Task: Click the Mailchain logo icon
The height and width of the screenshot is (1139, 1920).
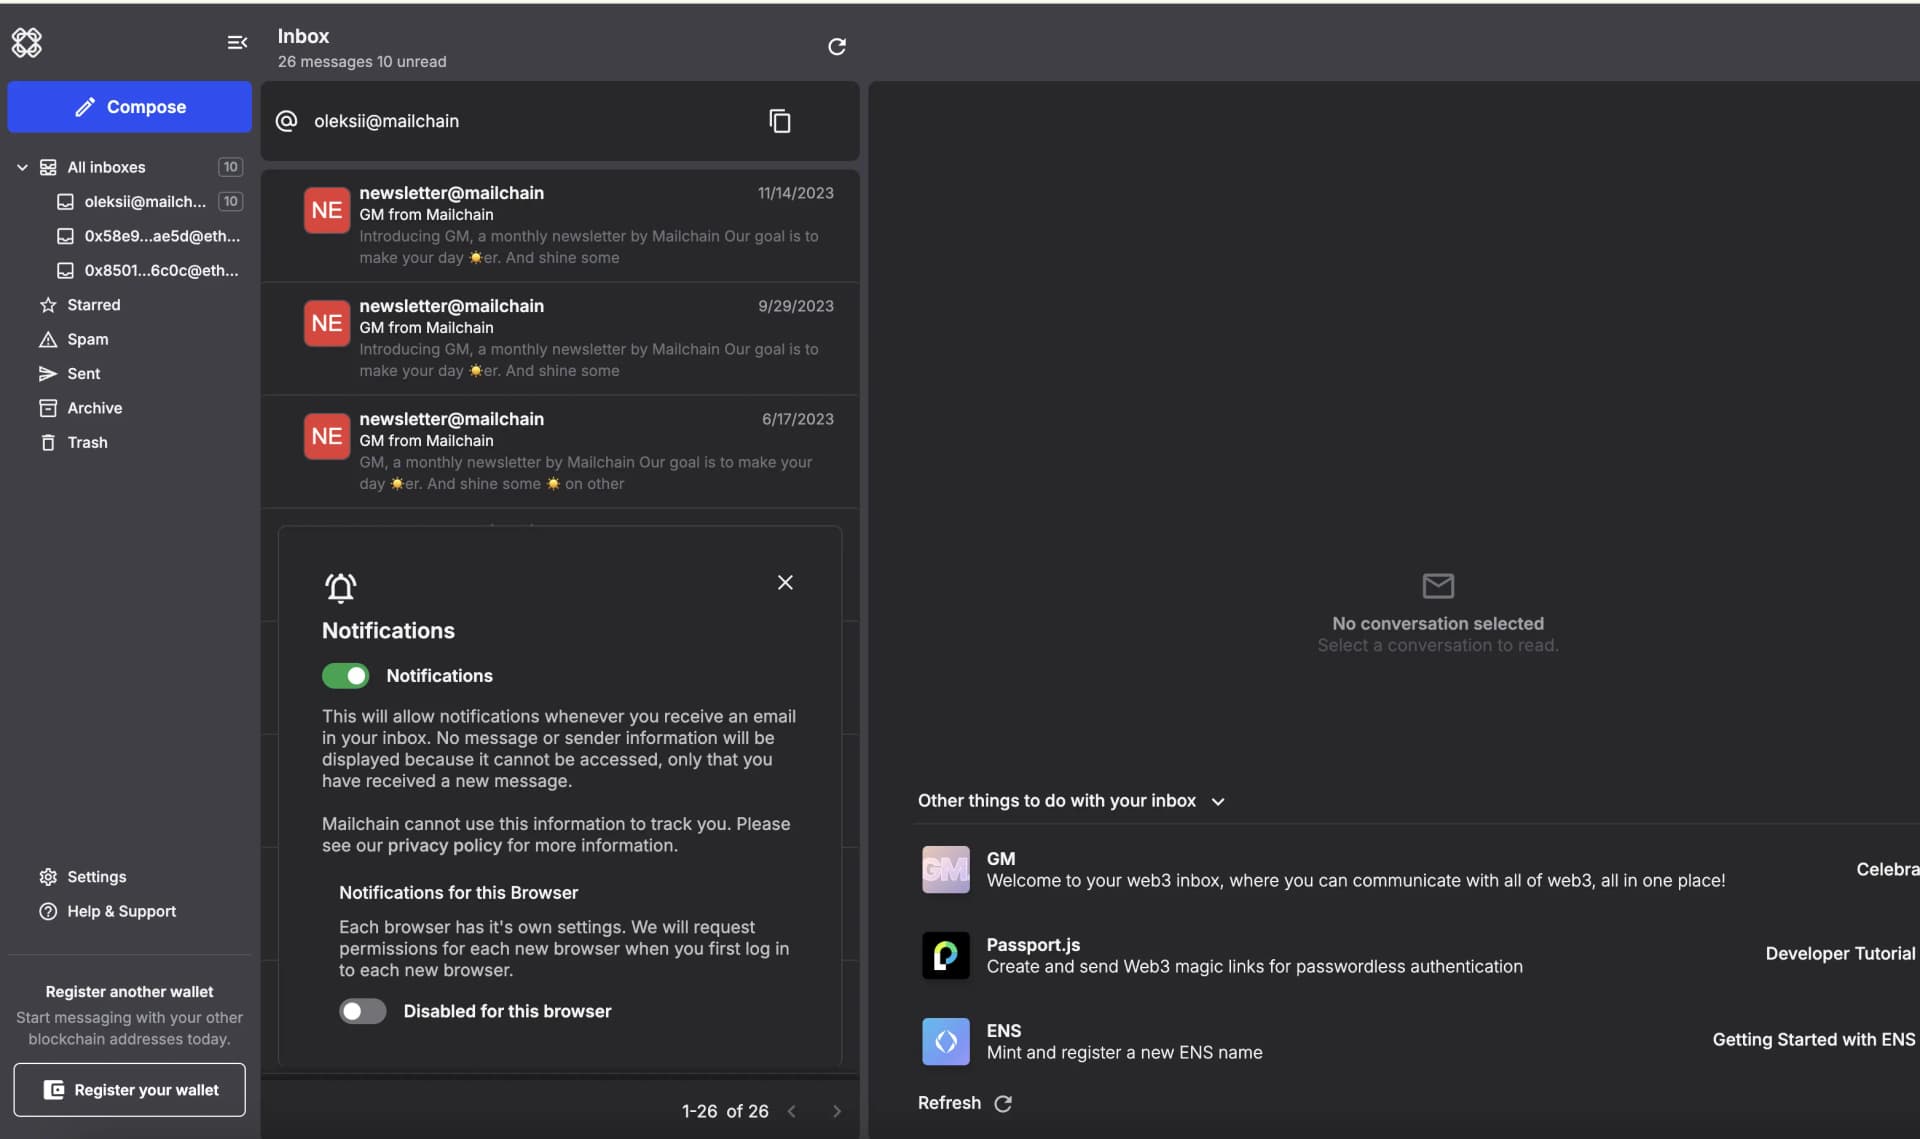Action: click(x=26, y=43)
